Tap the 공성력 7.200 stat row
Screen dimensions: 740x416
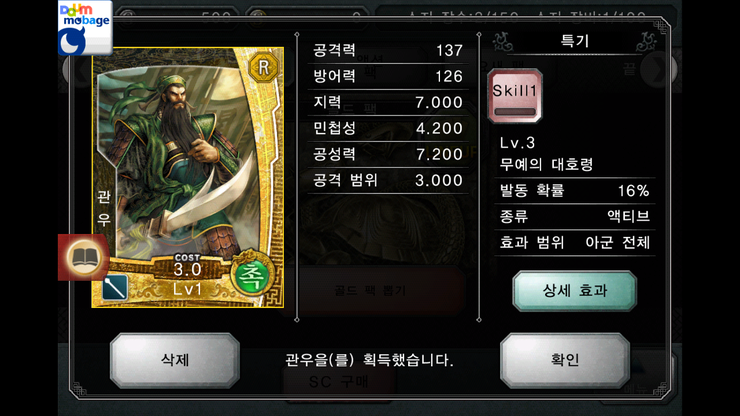pyautogui.click(x=388, y=154)
